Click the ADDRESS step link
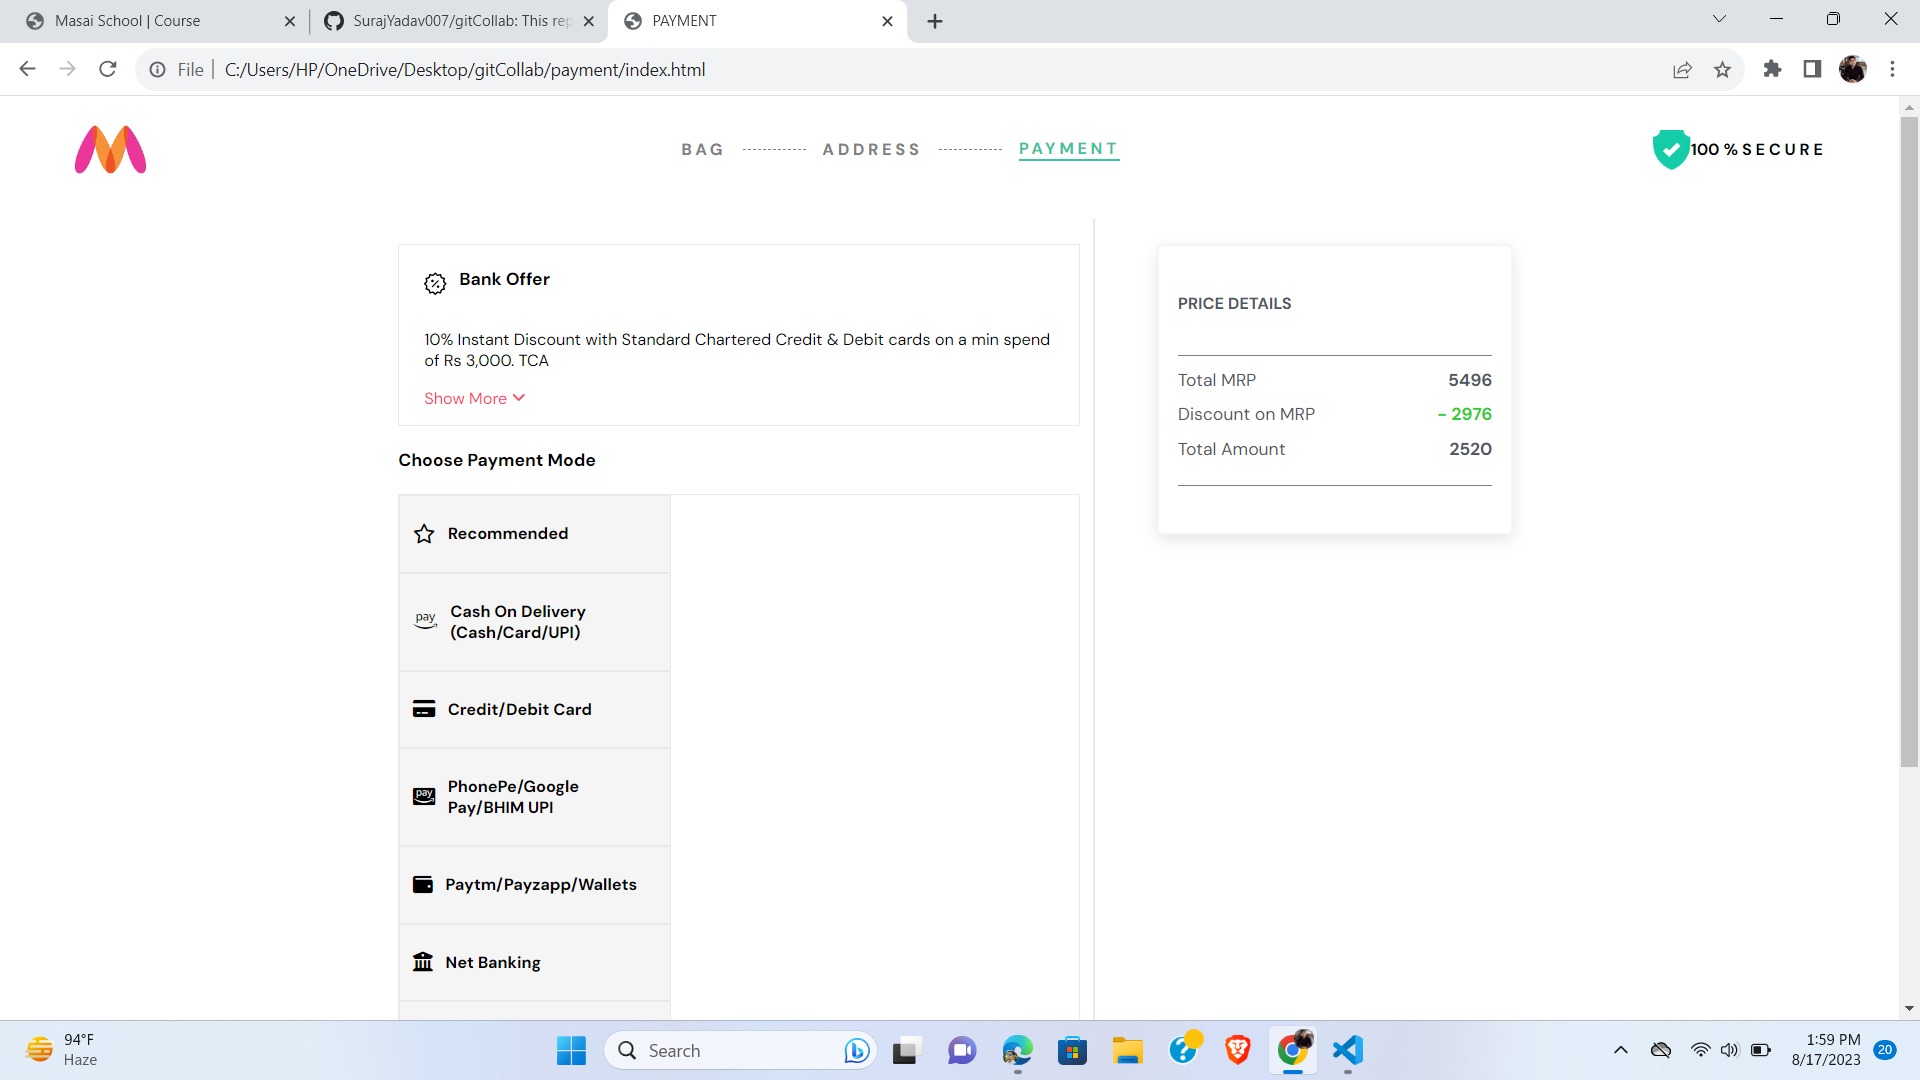Viewport: 1920px width, 1080px height. [x=871, y=149]
